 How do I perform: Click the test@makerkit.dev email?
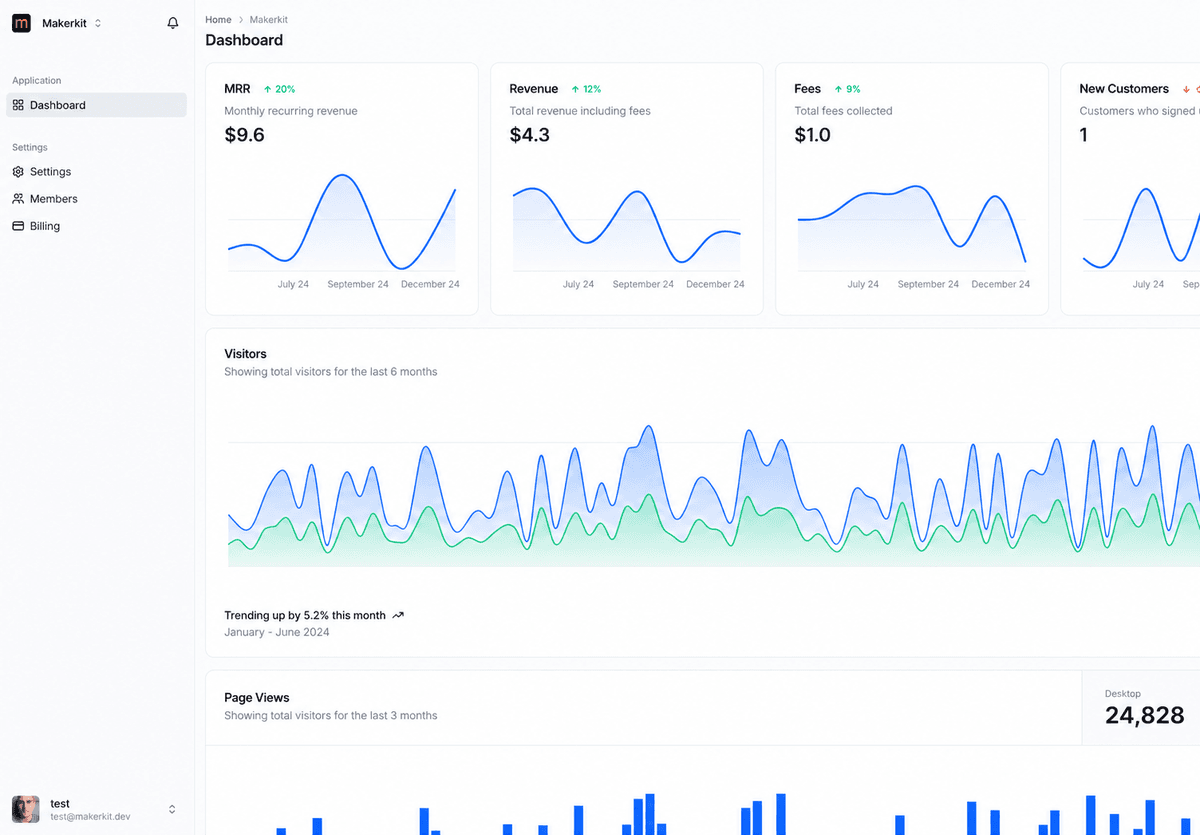[x=90, y=817]
